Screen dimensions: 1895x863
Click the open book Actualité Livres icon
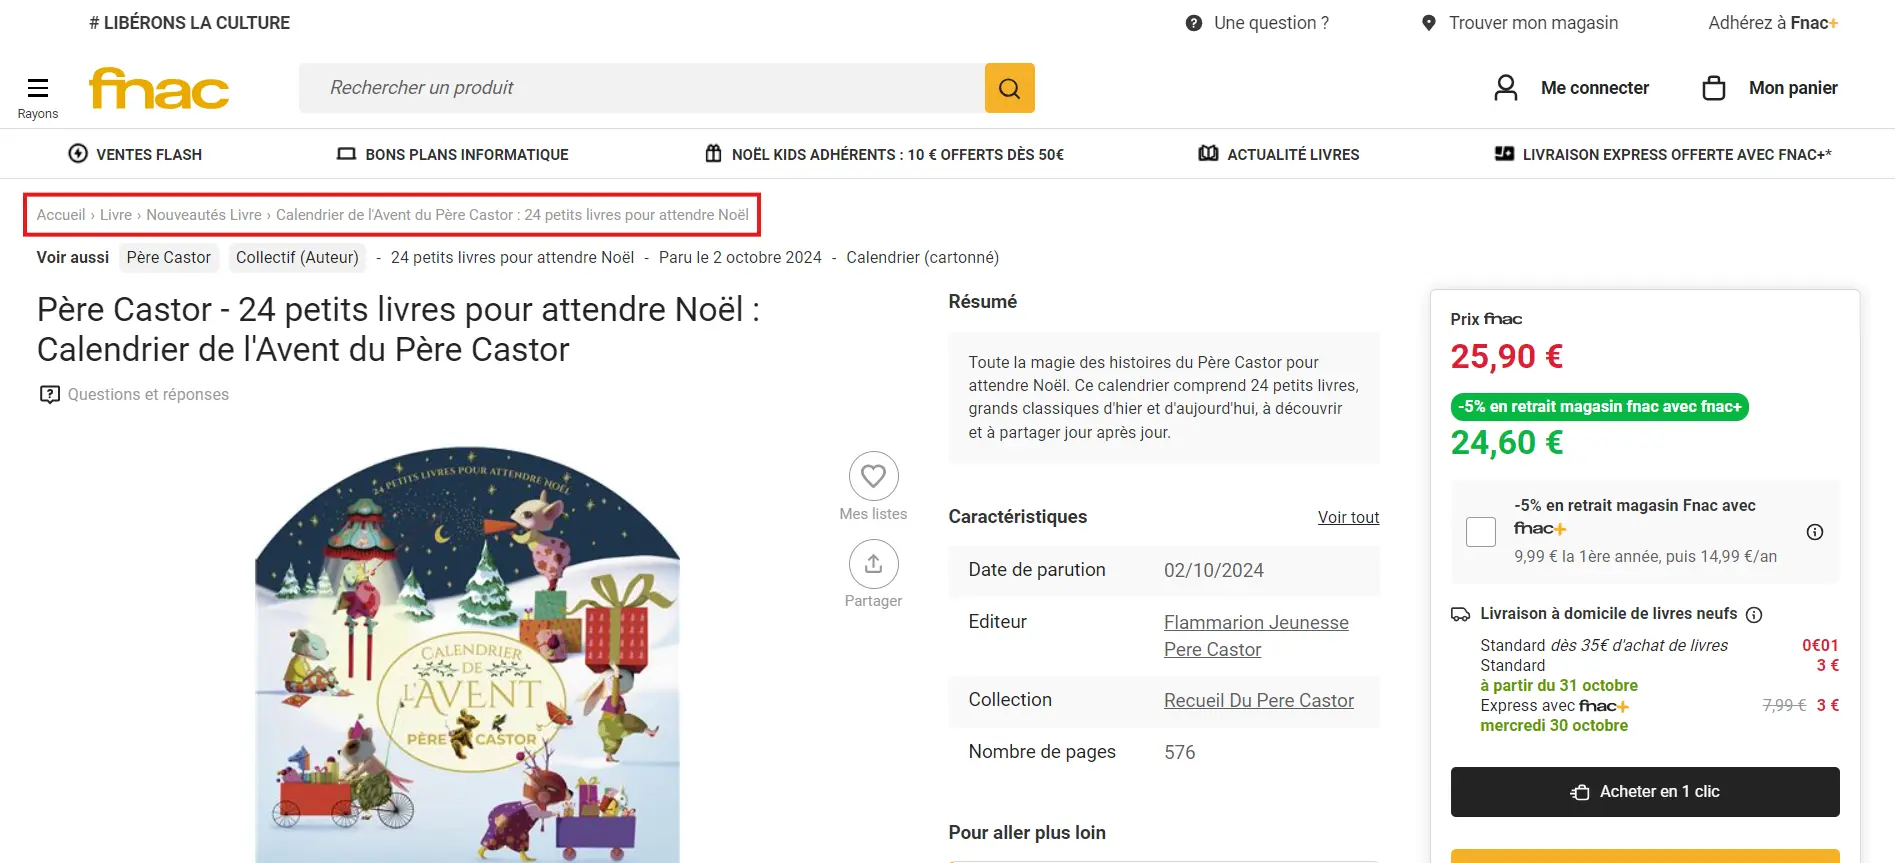(1208, 153)
